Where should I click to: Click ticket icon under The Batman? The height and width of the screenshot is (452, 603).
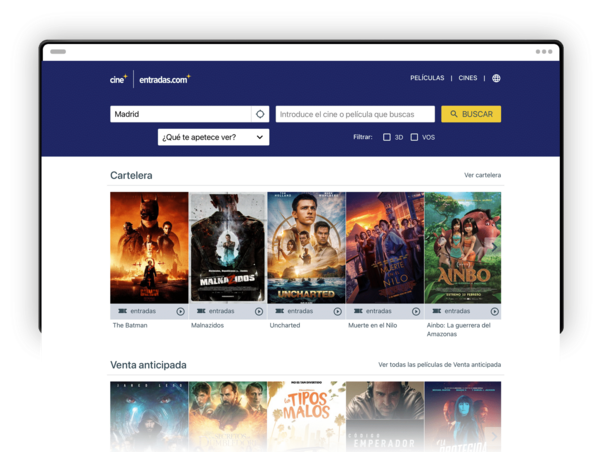pos(122,311)
